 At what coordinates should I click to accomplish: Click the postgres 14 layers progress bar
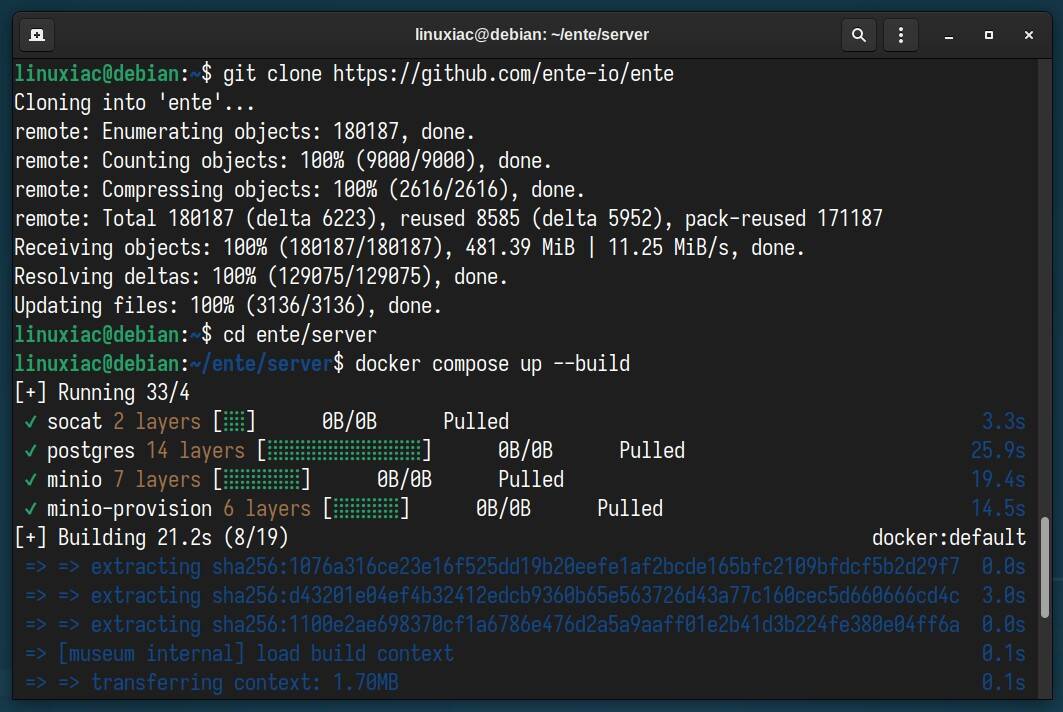tap(344, 451)
